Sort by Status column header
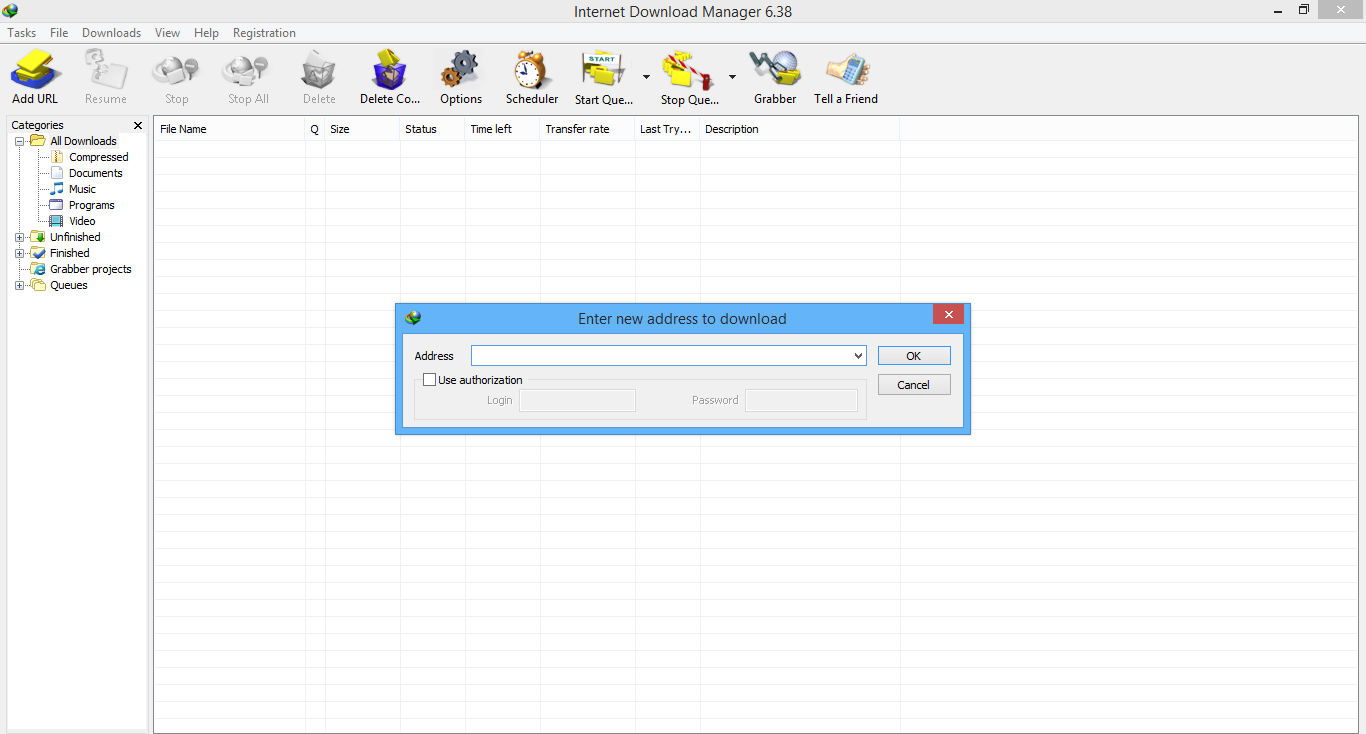 coord(433,129)
